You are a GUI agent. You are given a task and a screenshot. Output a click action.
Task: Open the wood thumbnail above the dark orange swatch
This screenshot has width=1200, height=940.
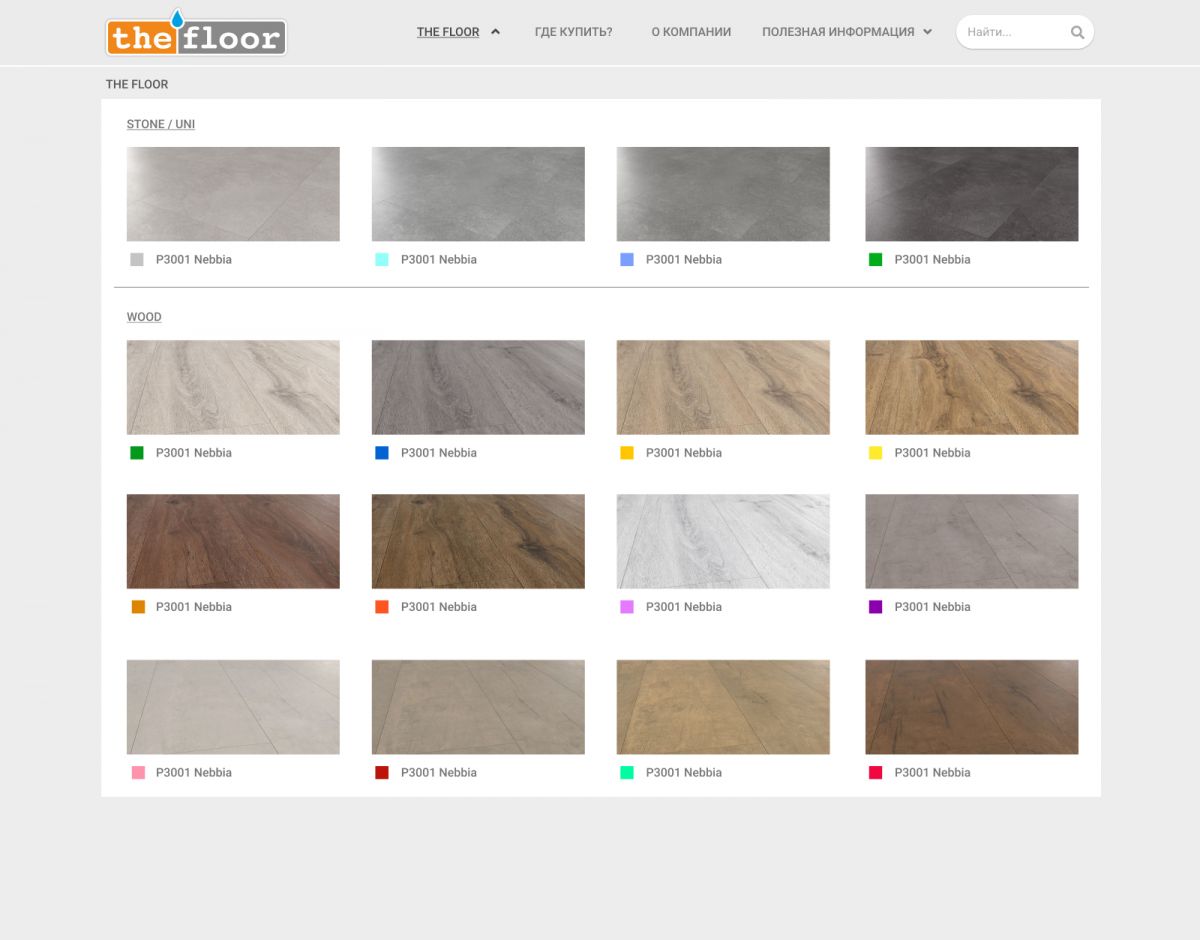233,541
